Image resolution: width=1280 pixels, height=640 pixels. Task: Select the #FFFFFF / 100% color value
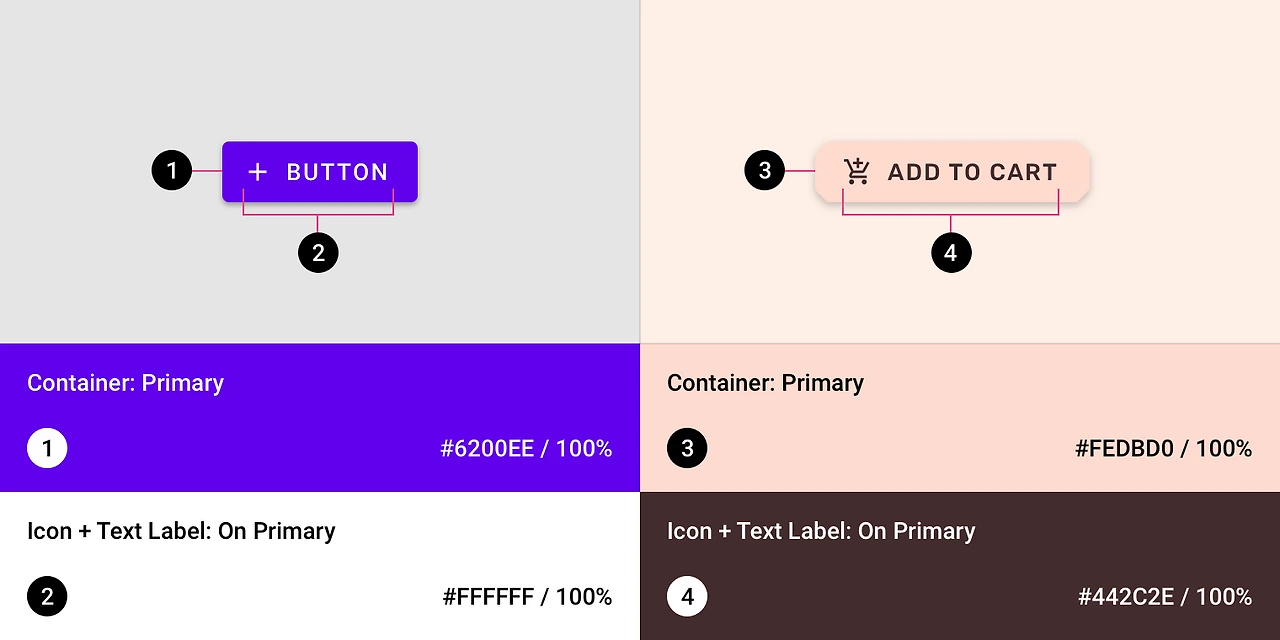coord(527,597)
